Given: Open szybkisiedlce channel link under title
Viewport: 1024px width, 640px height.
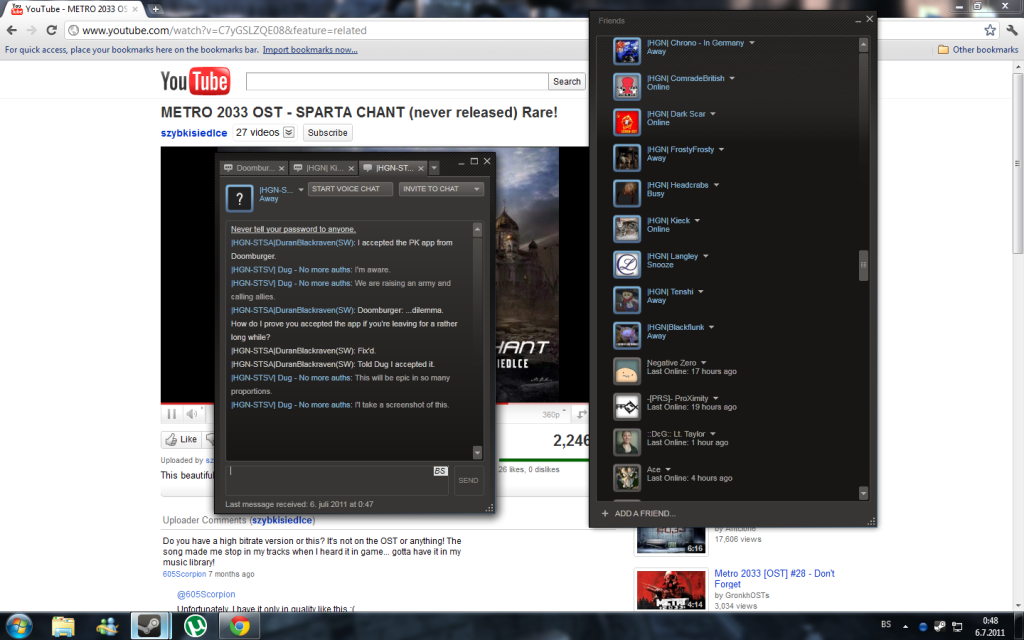Looking at the screenshot, I should [x=194, y=133].
